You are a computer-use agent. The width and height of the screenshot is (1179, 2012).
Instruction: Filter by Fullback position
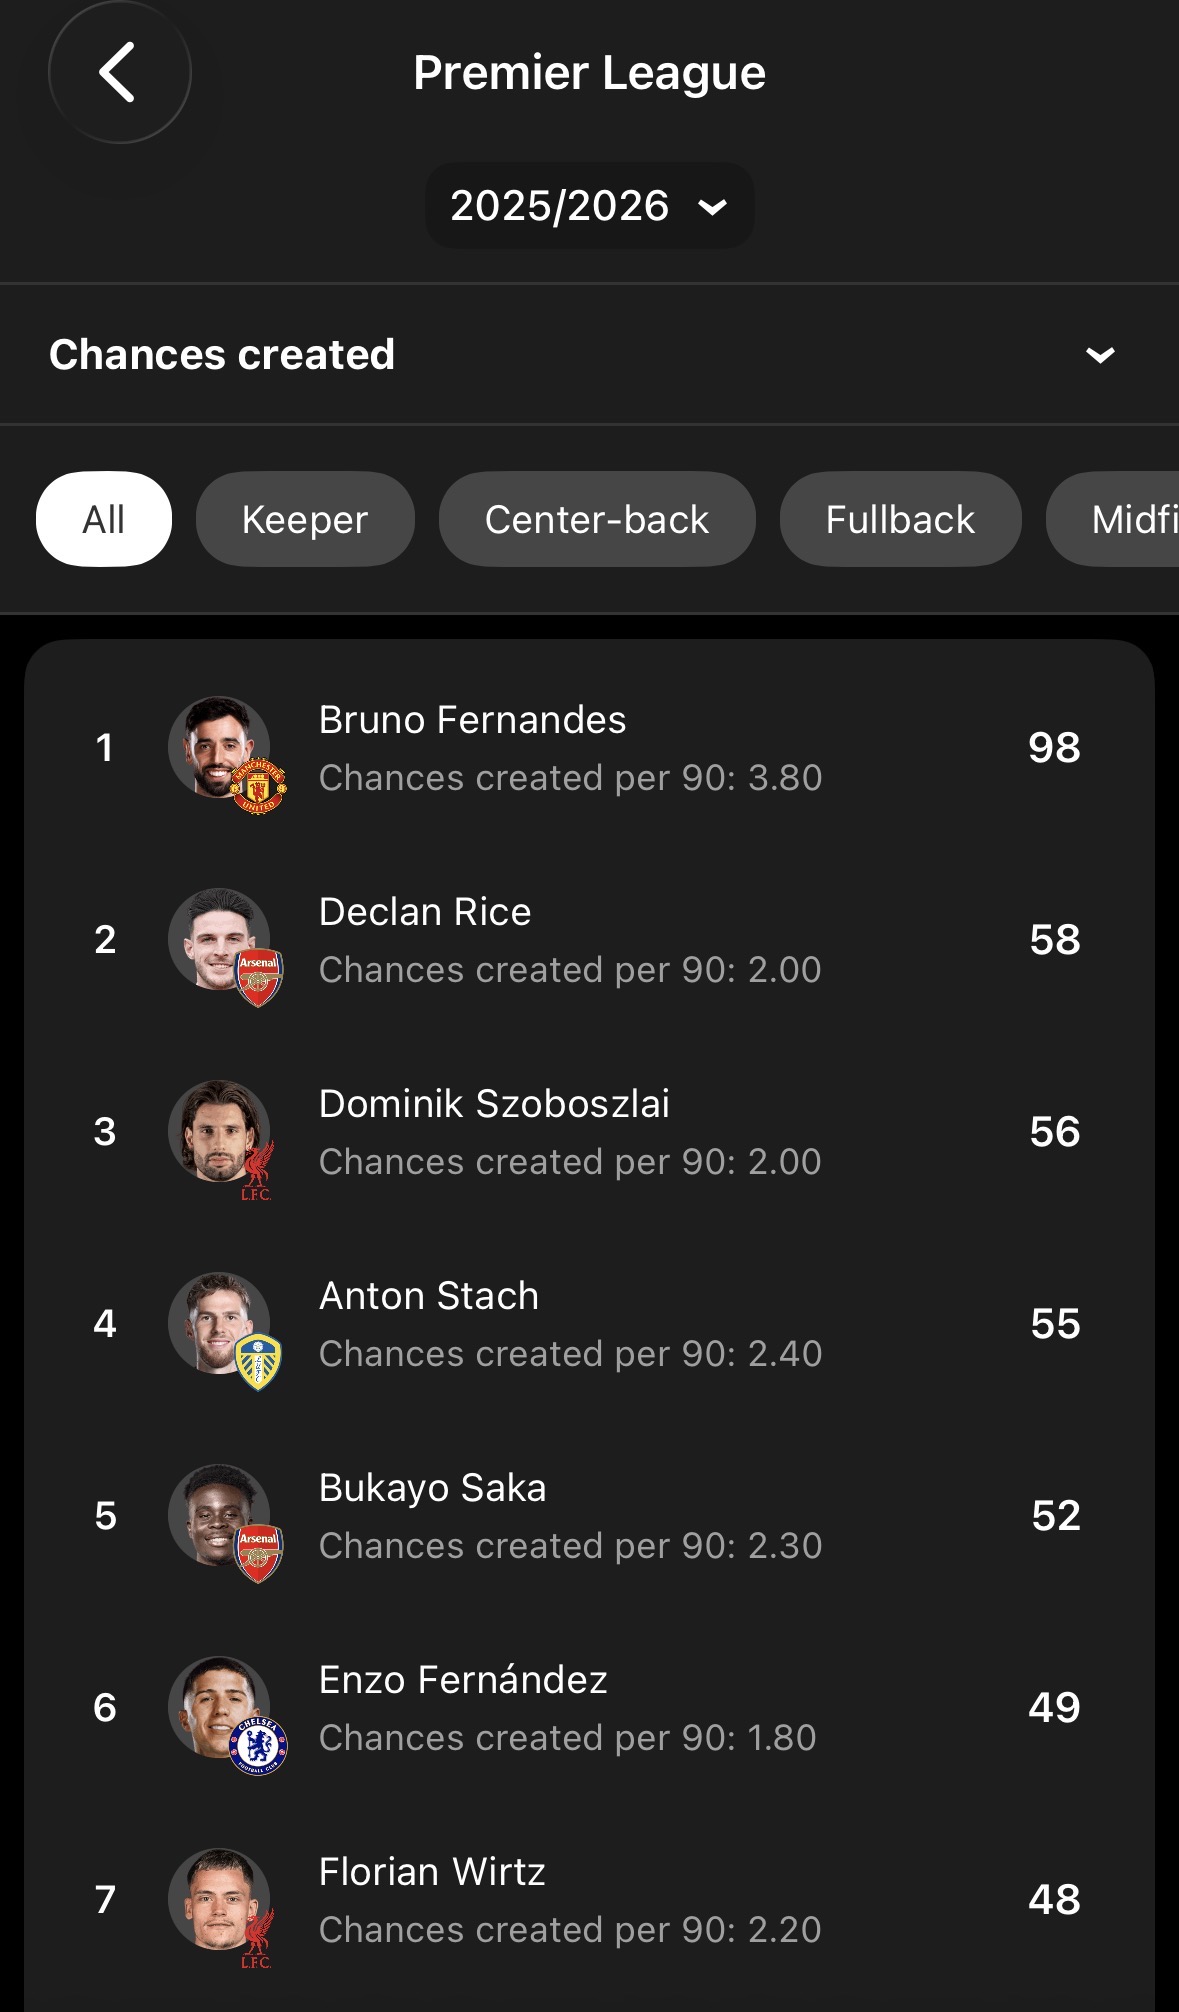tap(900, 519)
